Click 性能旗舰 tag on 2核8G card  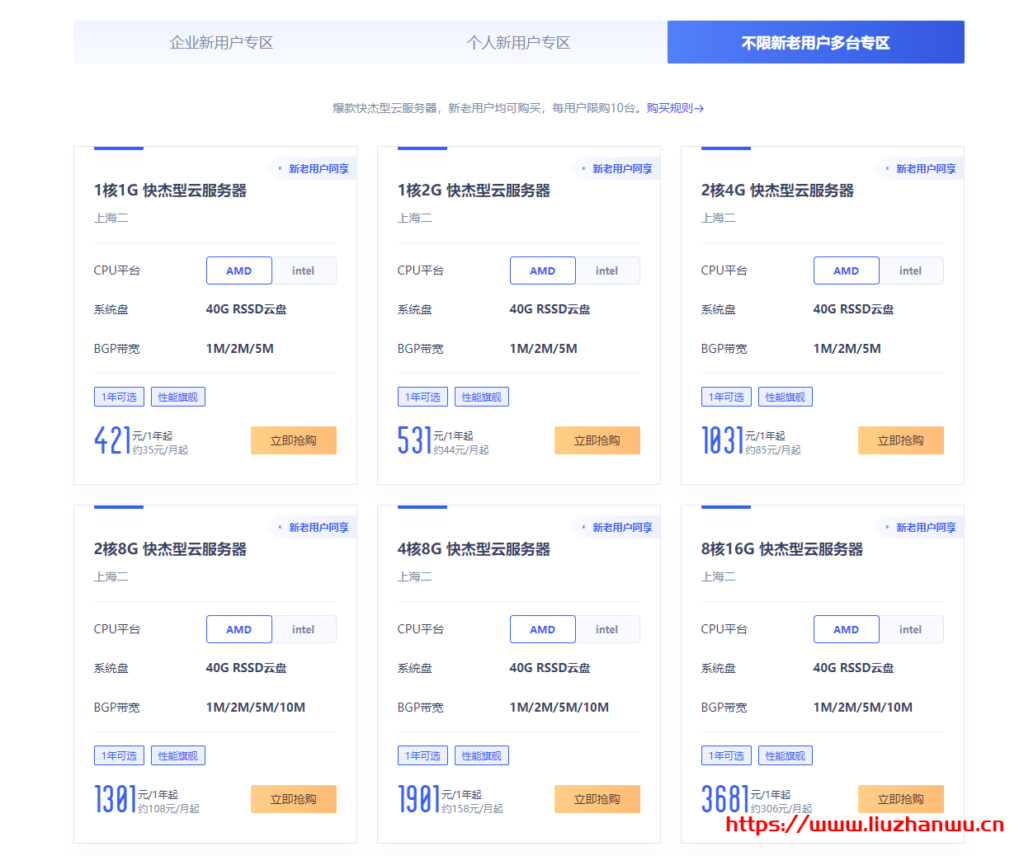(x=178, y=755)
